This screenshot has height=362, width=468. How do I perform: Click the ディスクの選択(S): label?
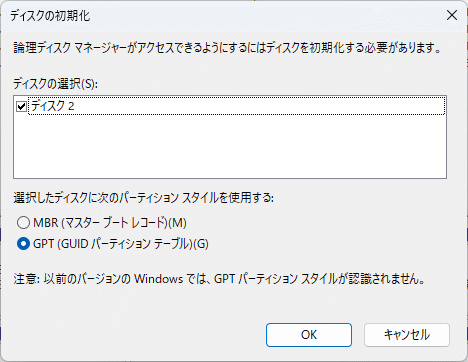pos(55,83)
